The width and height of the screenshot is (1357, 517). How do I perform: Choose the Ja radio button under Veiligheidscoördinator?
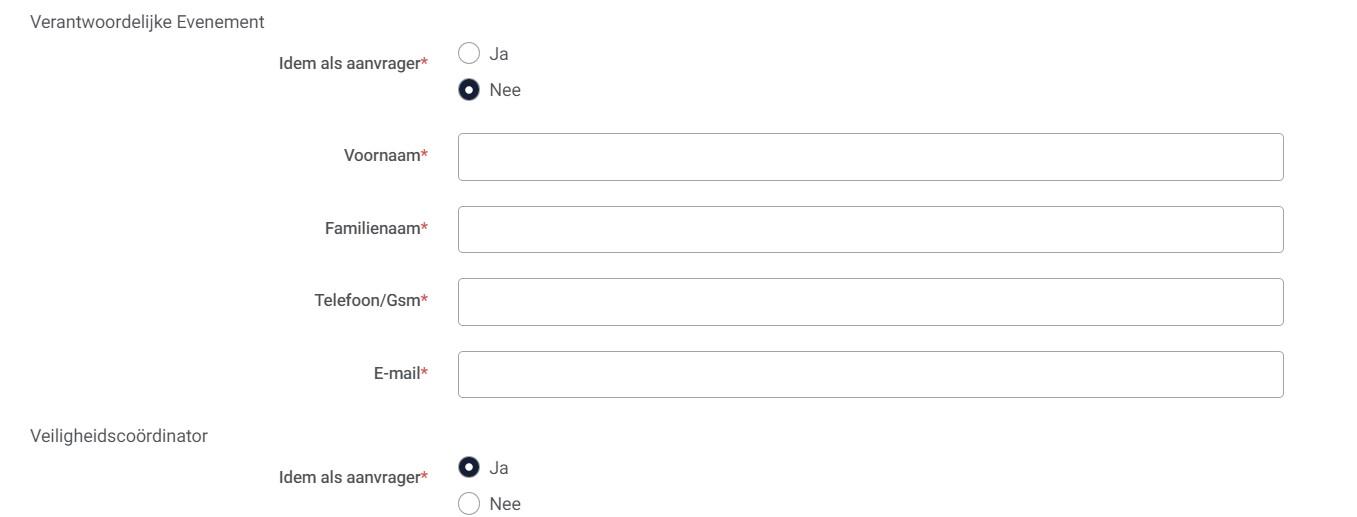click(x=469, y=468)
